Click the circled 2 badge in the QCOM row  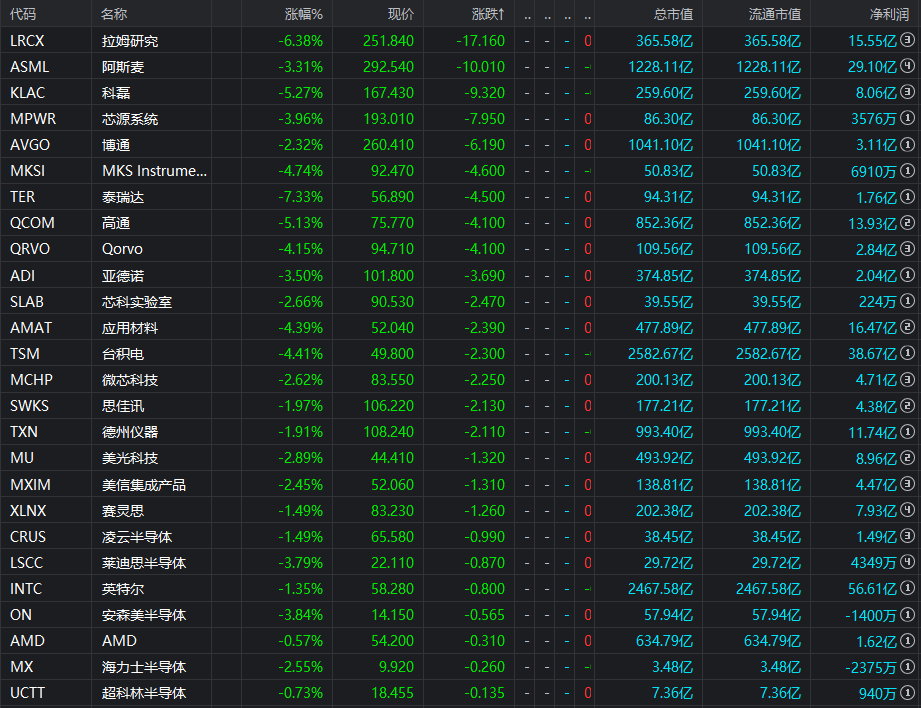[x=907, y=223]
